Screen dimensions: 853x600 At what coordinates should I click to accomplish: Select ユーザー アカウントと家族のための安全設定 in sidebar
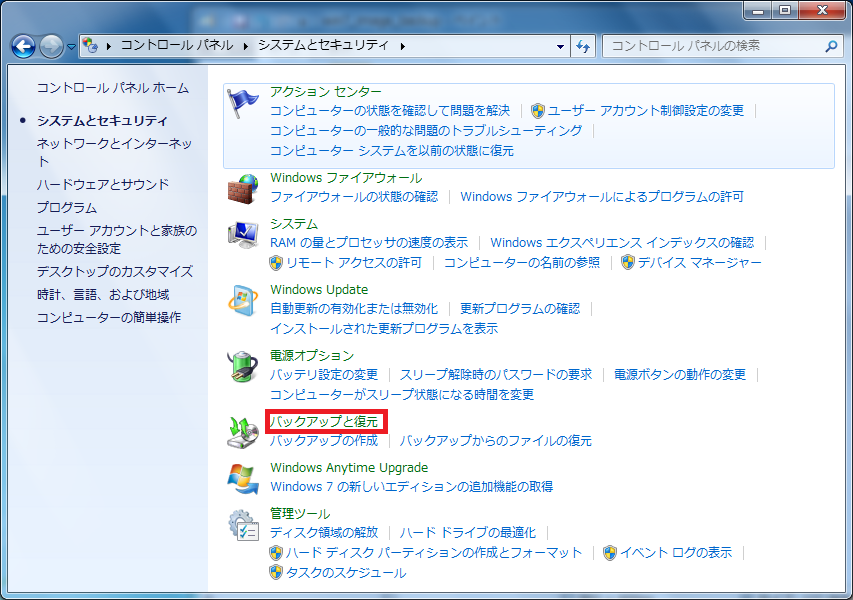(117, 239)
